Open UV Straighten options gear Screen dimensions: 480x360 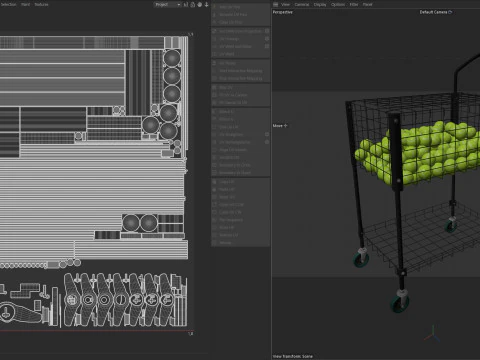coord(267,134)
